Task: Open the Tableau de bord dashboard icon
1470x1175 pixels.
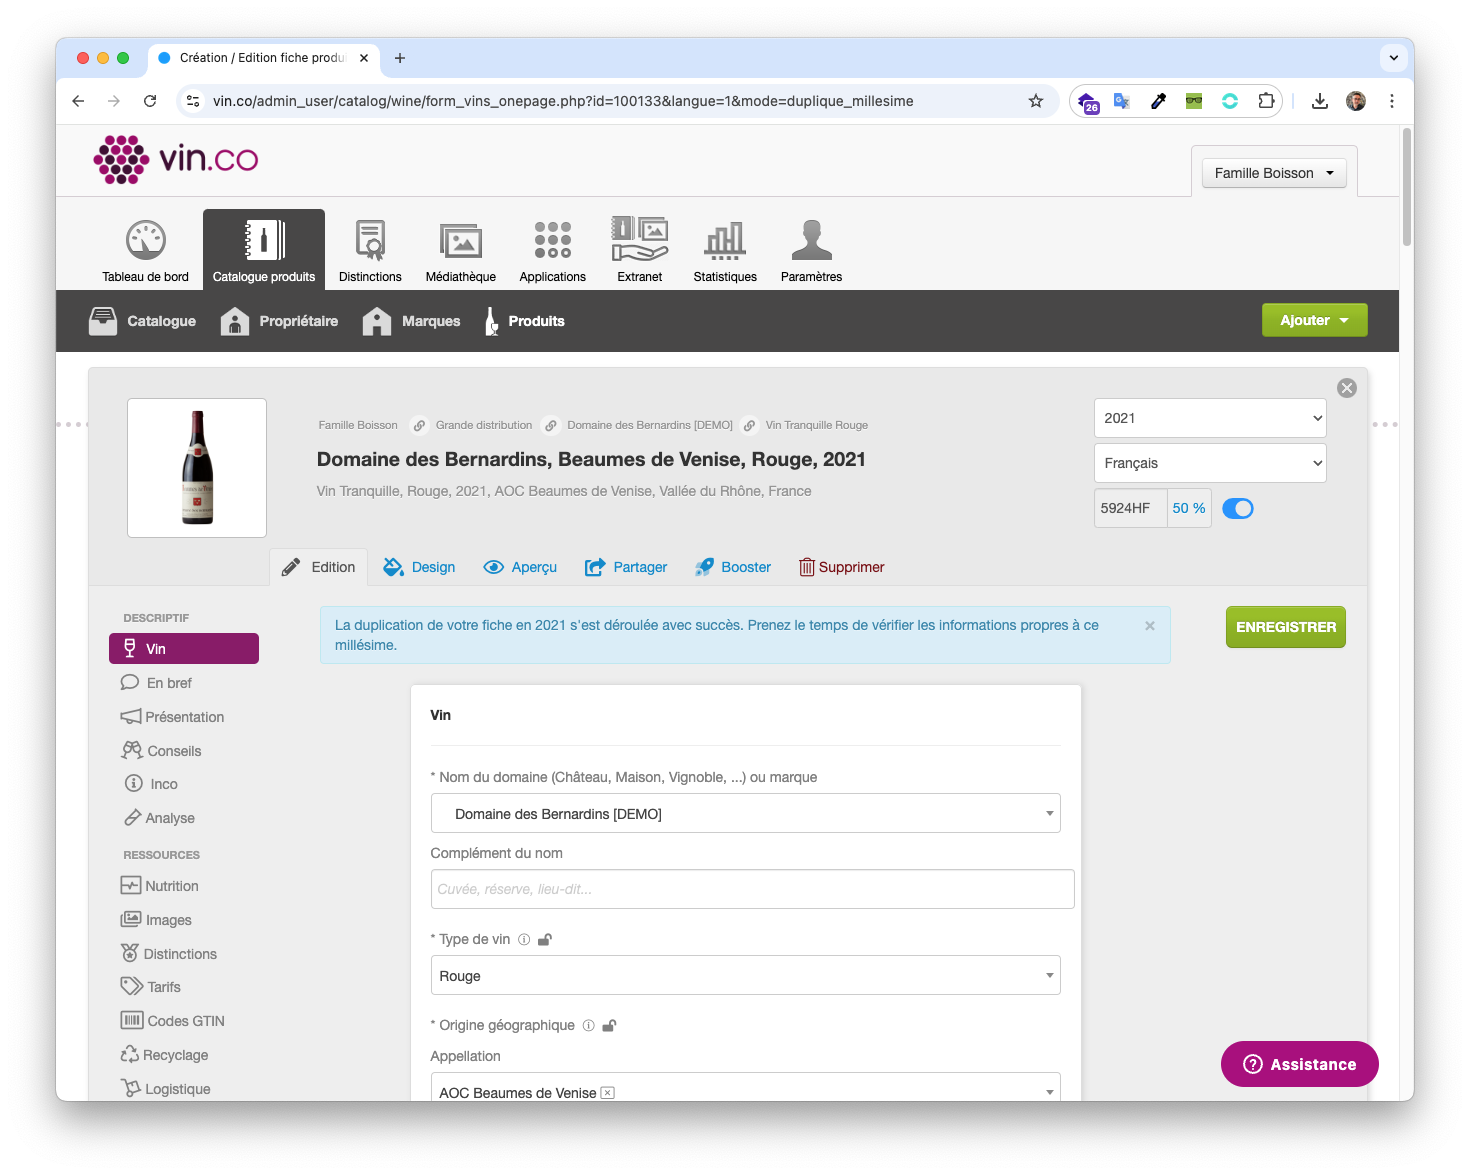Action: pos(146,241)
